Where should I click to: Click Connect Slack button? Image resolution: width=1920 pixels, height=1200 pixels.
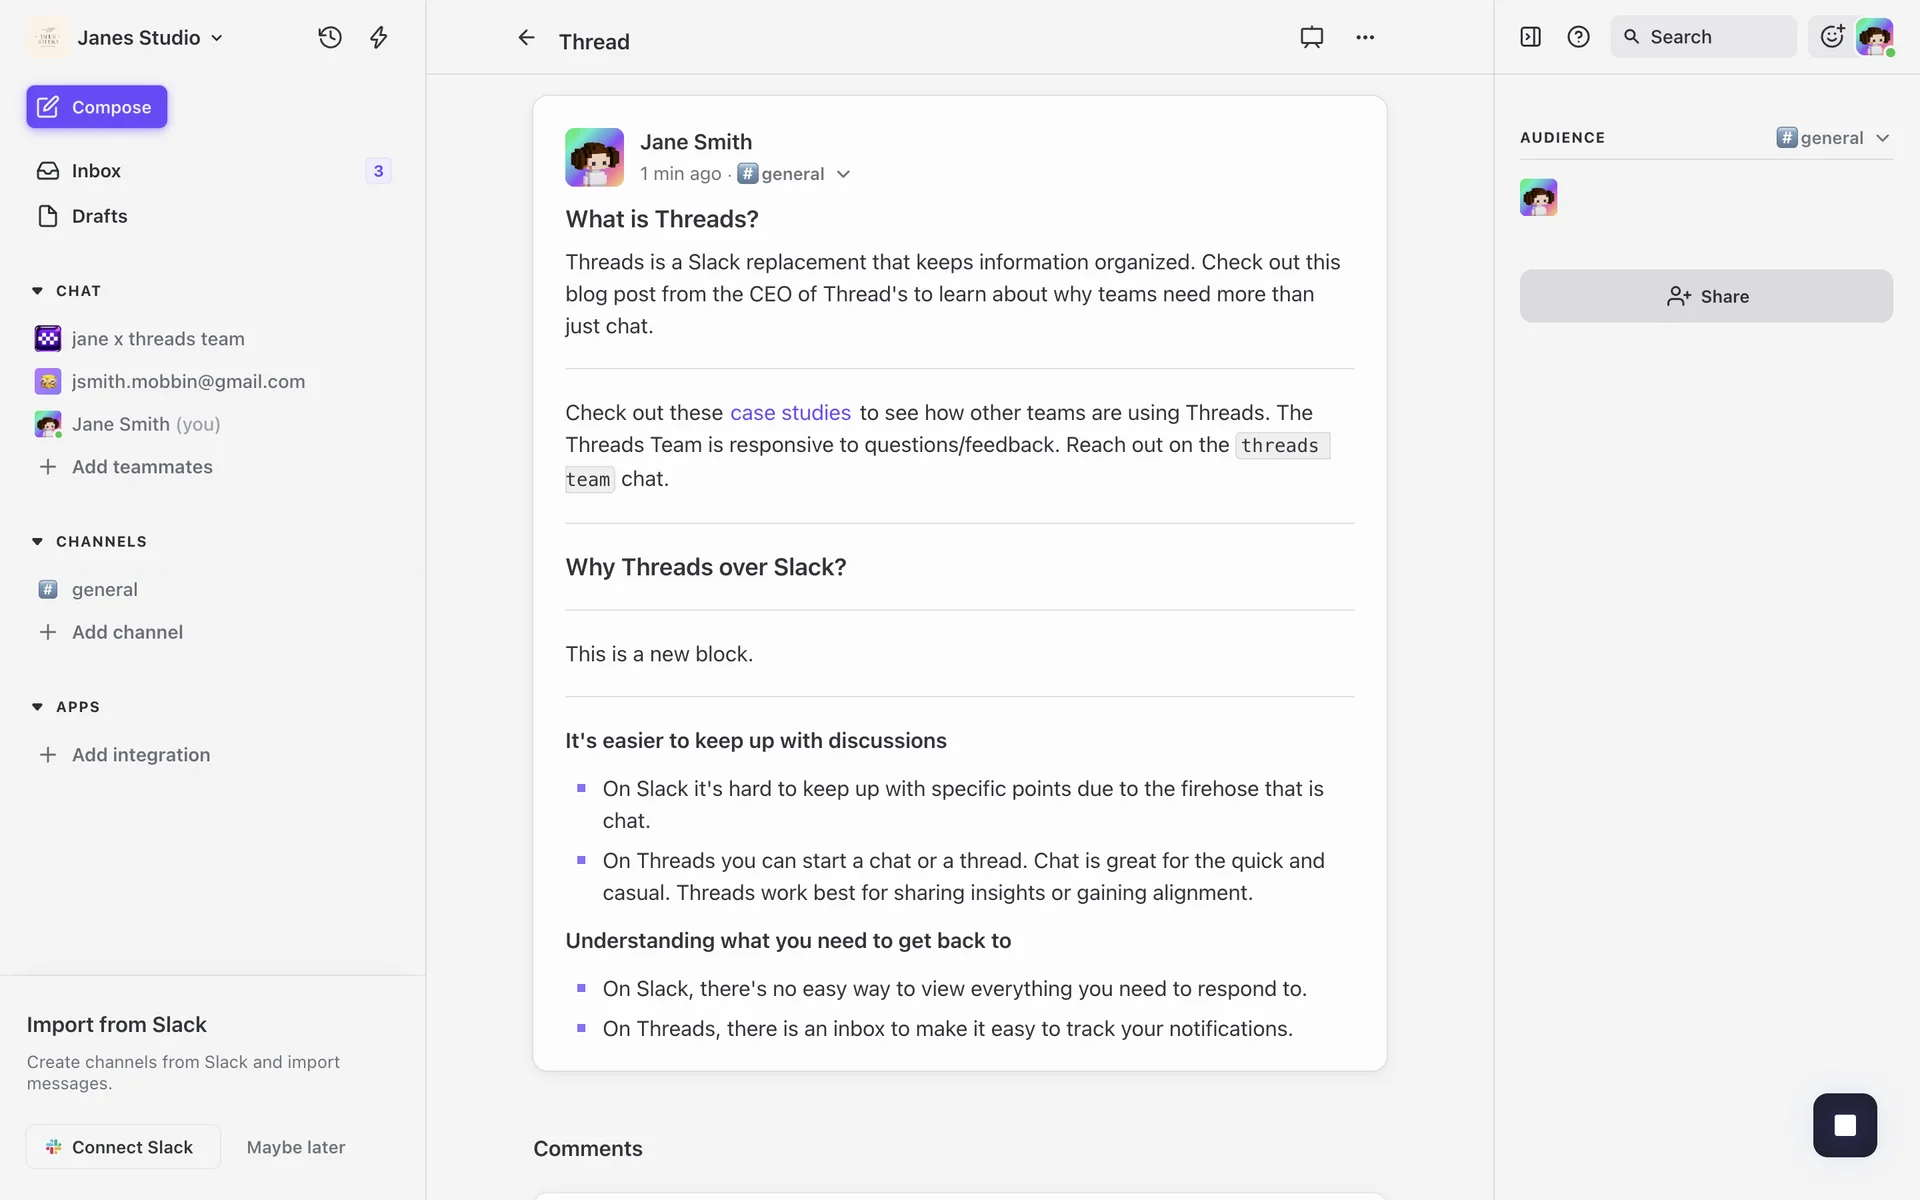coord(122,1147)
